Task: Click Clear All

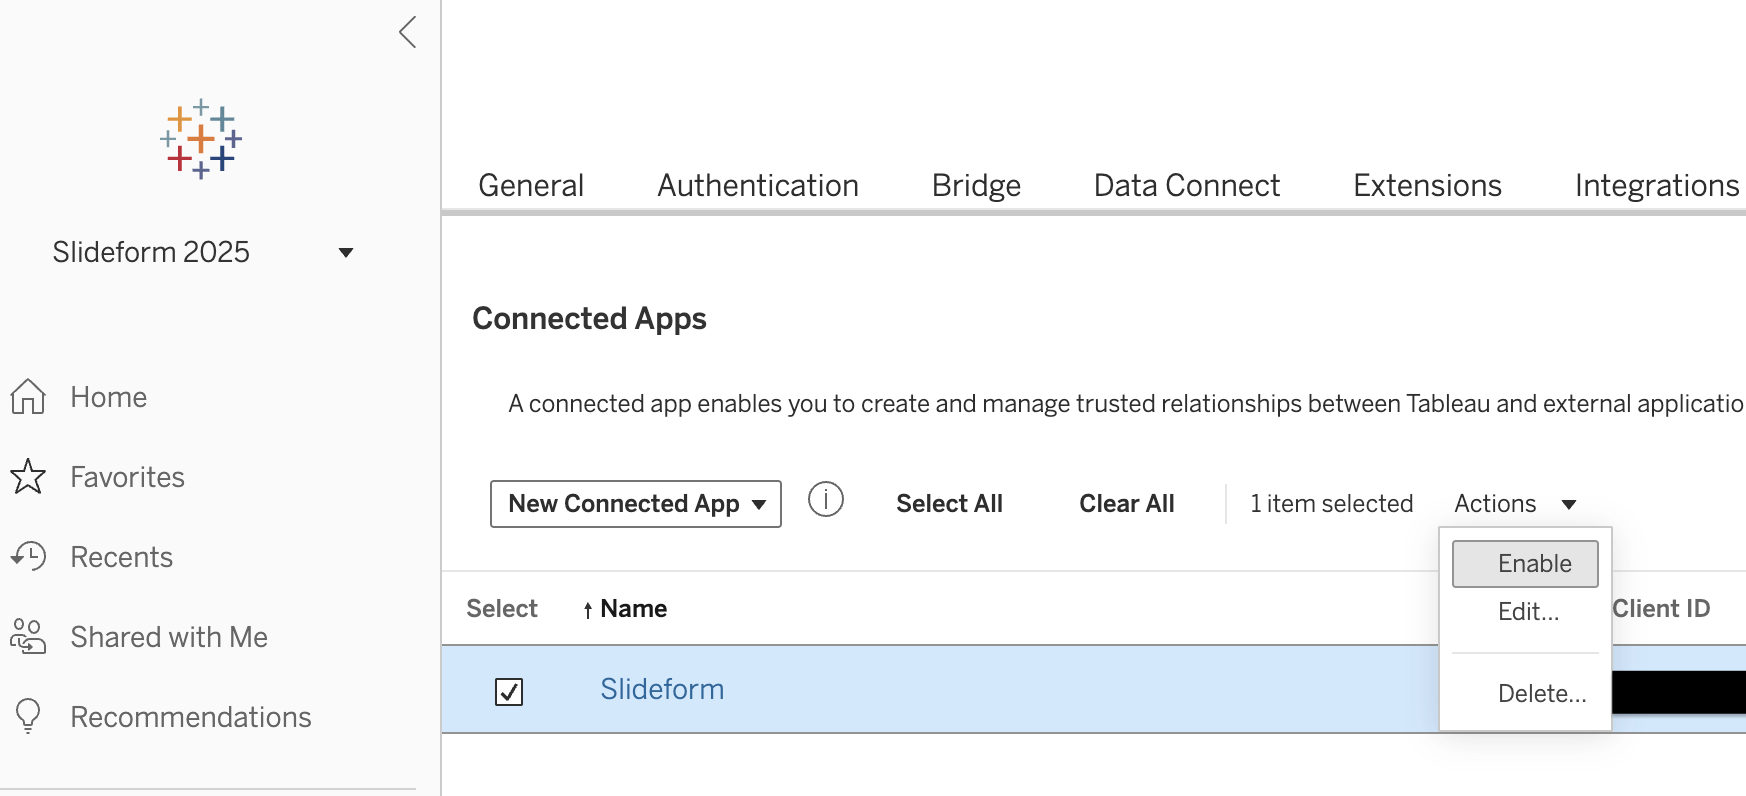Action: coord(1127,504)
